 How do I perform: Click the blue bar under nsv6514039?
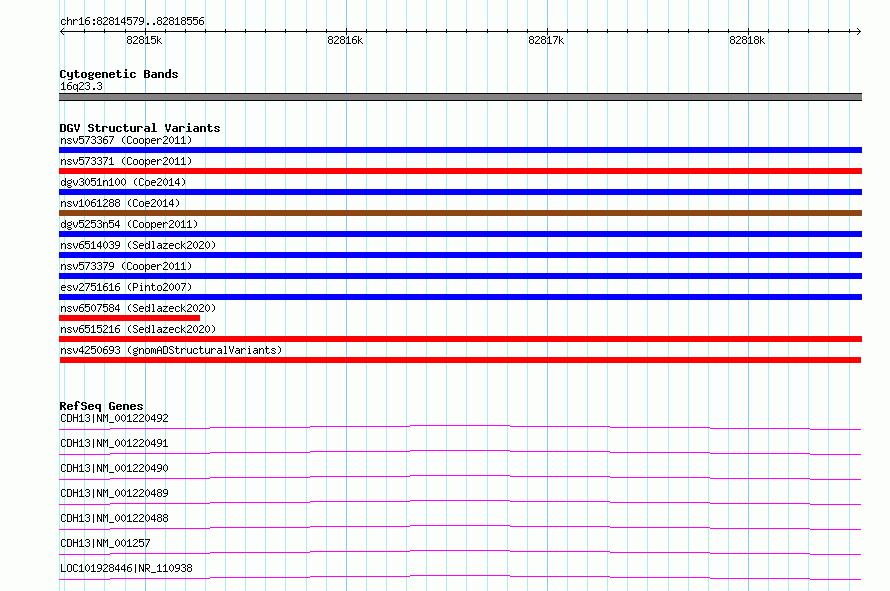[460, 255]
